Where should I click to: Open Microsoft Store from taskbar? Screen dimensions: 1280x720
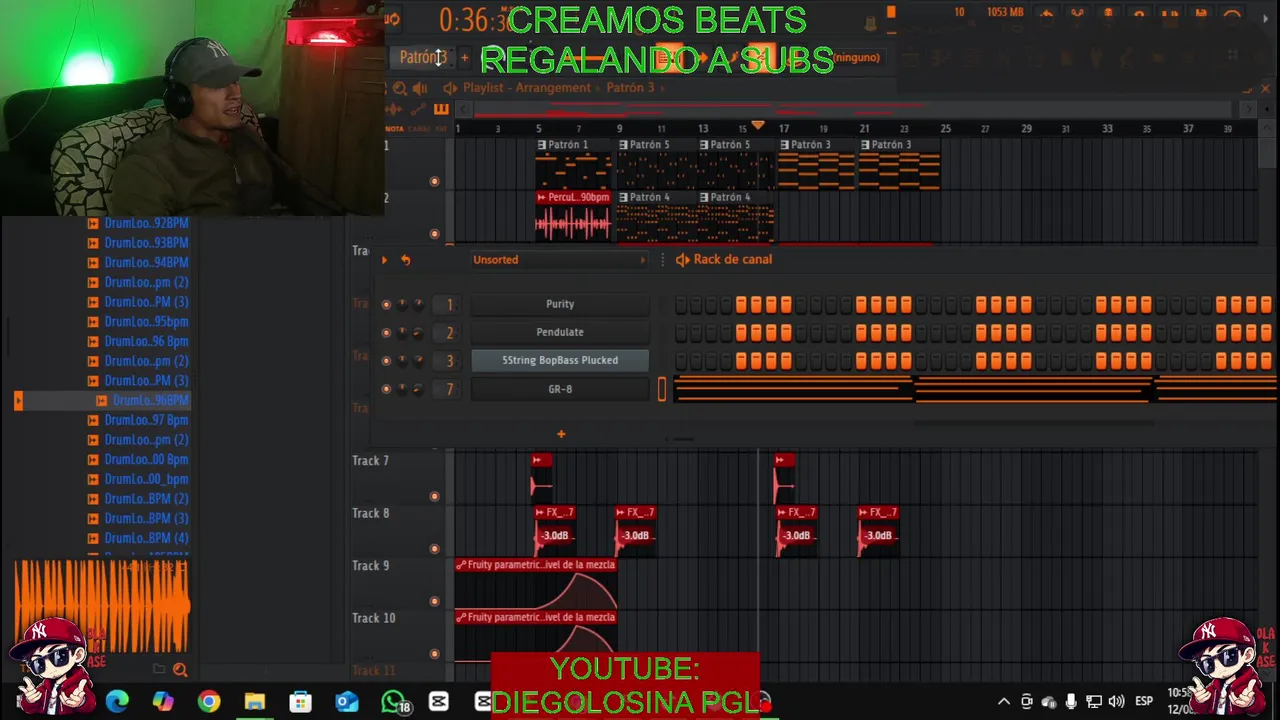click(x=301, y=702)
